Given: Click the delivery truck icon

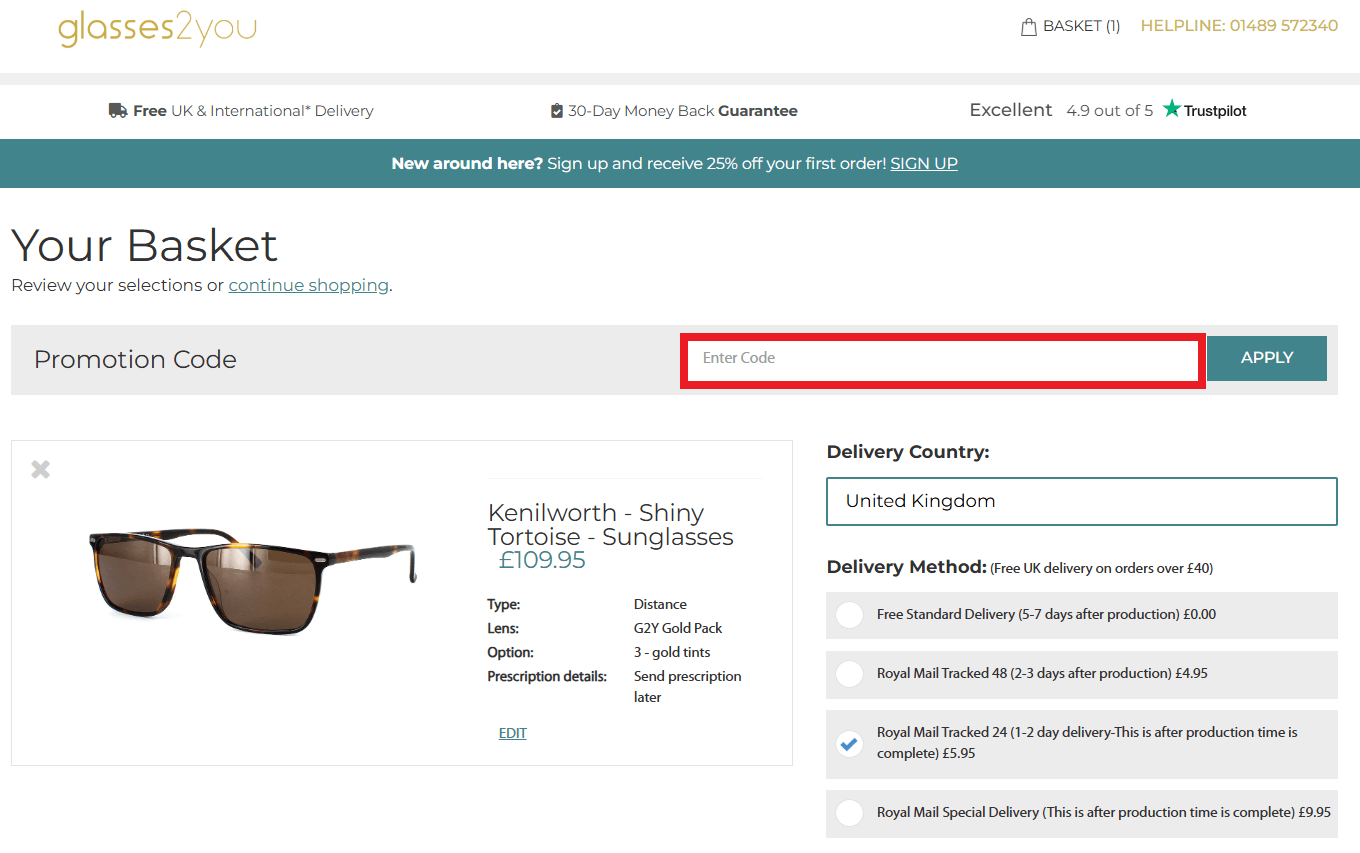Looking at the screenshot, I should tap(118, 111).
